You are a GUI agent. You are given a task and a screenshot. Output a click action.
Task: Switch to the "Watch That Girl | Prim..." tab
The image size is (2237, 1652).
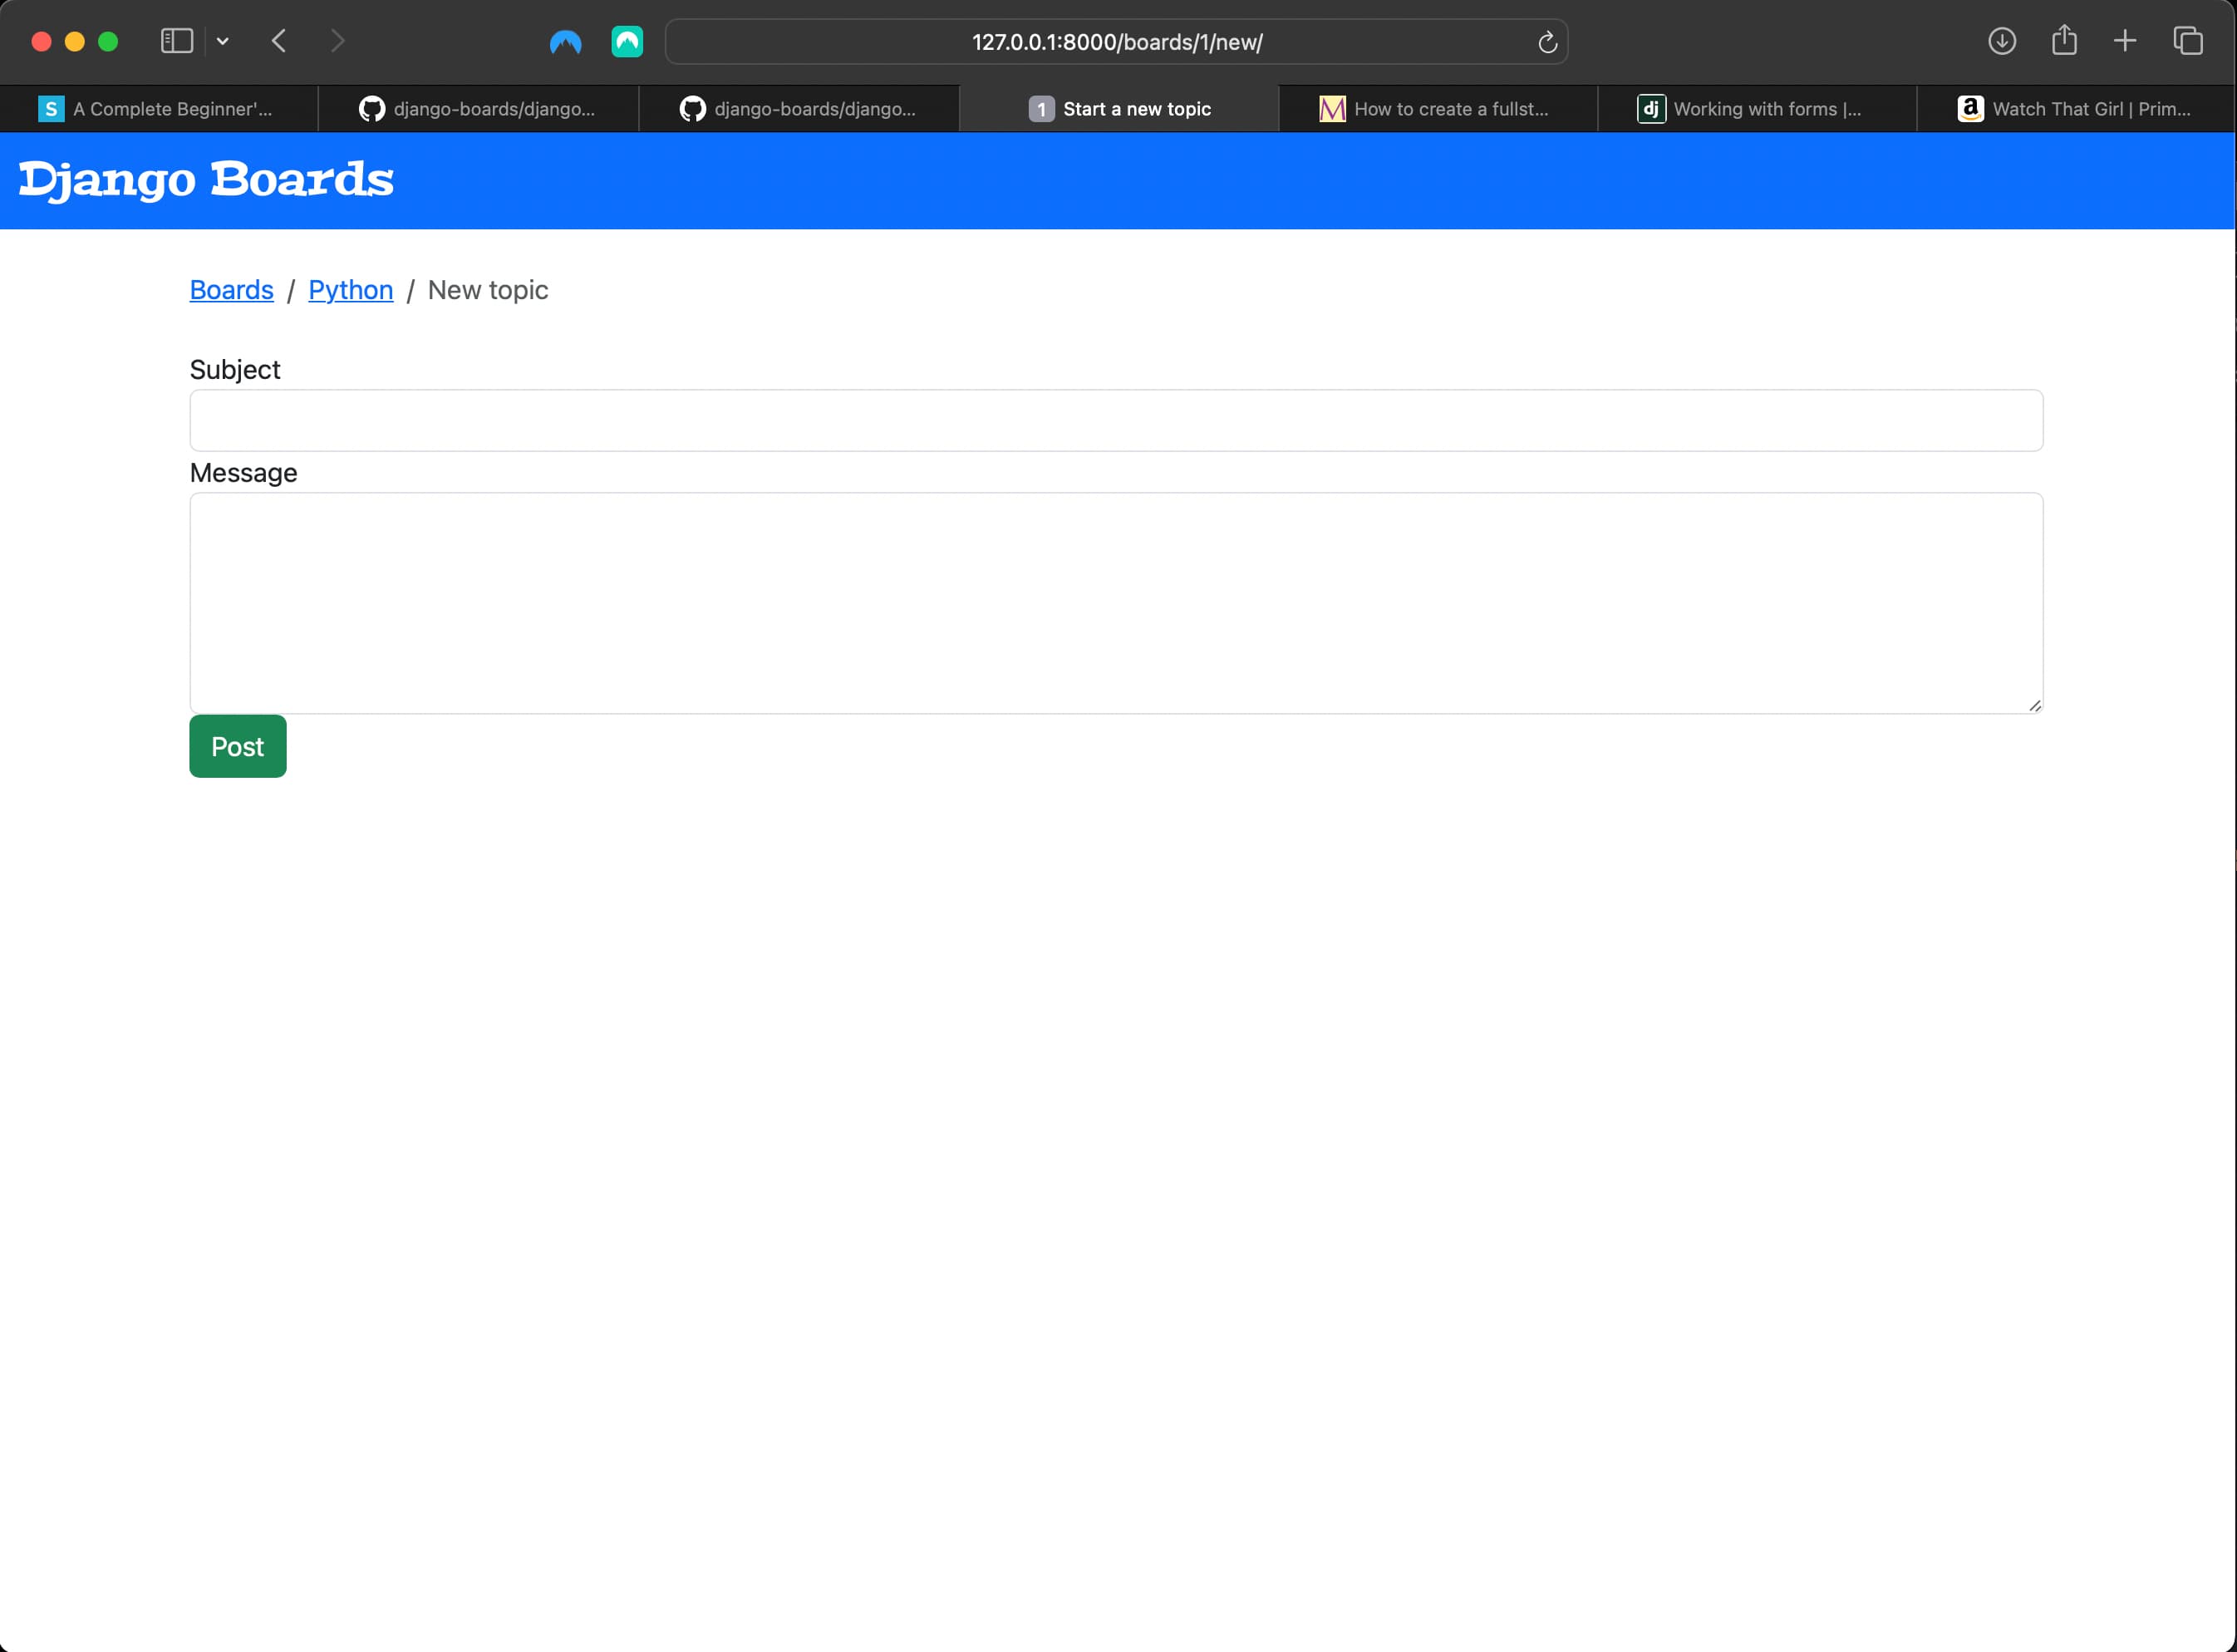2076,109
